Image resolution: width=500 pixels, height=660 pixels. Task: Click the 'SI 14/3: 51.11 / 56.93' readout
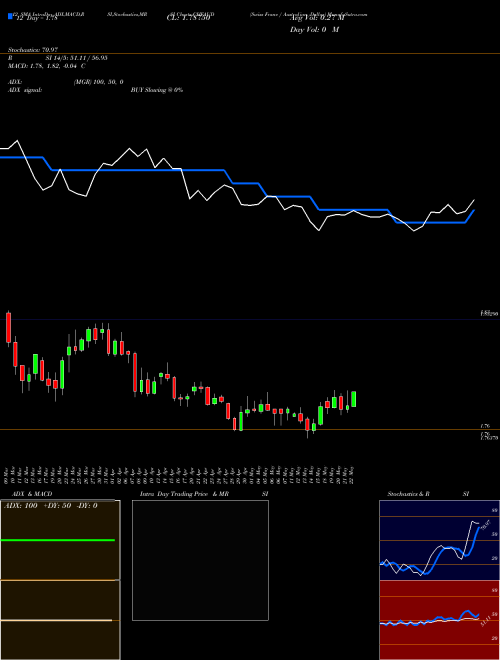tap(76, 58)
